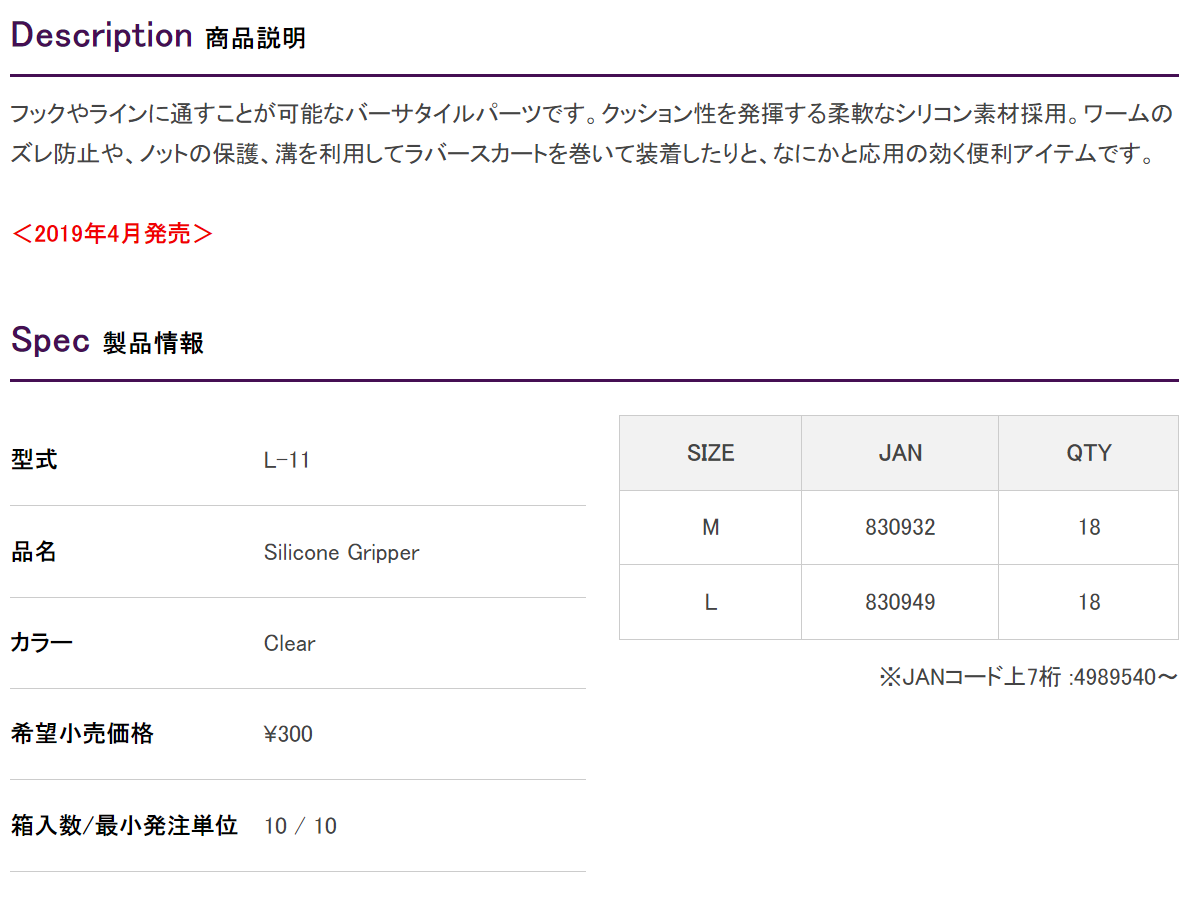Image resolution: width=1184 pixels, height=924 pixels.
Task: Click the 箱入数/最小発注単位 label
Action: (124, 826)
